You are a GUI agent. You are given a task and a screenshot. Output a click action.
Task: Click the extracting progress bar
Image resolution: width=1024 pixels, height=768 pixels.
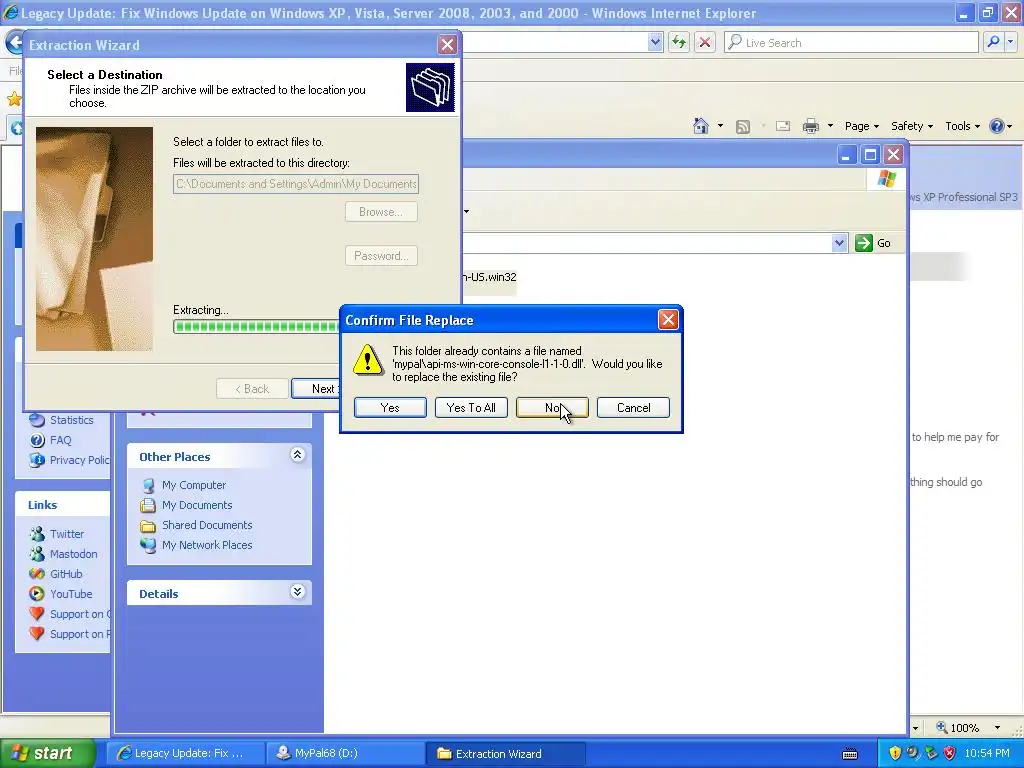tap(256, 327)
